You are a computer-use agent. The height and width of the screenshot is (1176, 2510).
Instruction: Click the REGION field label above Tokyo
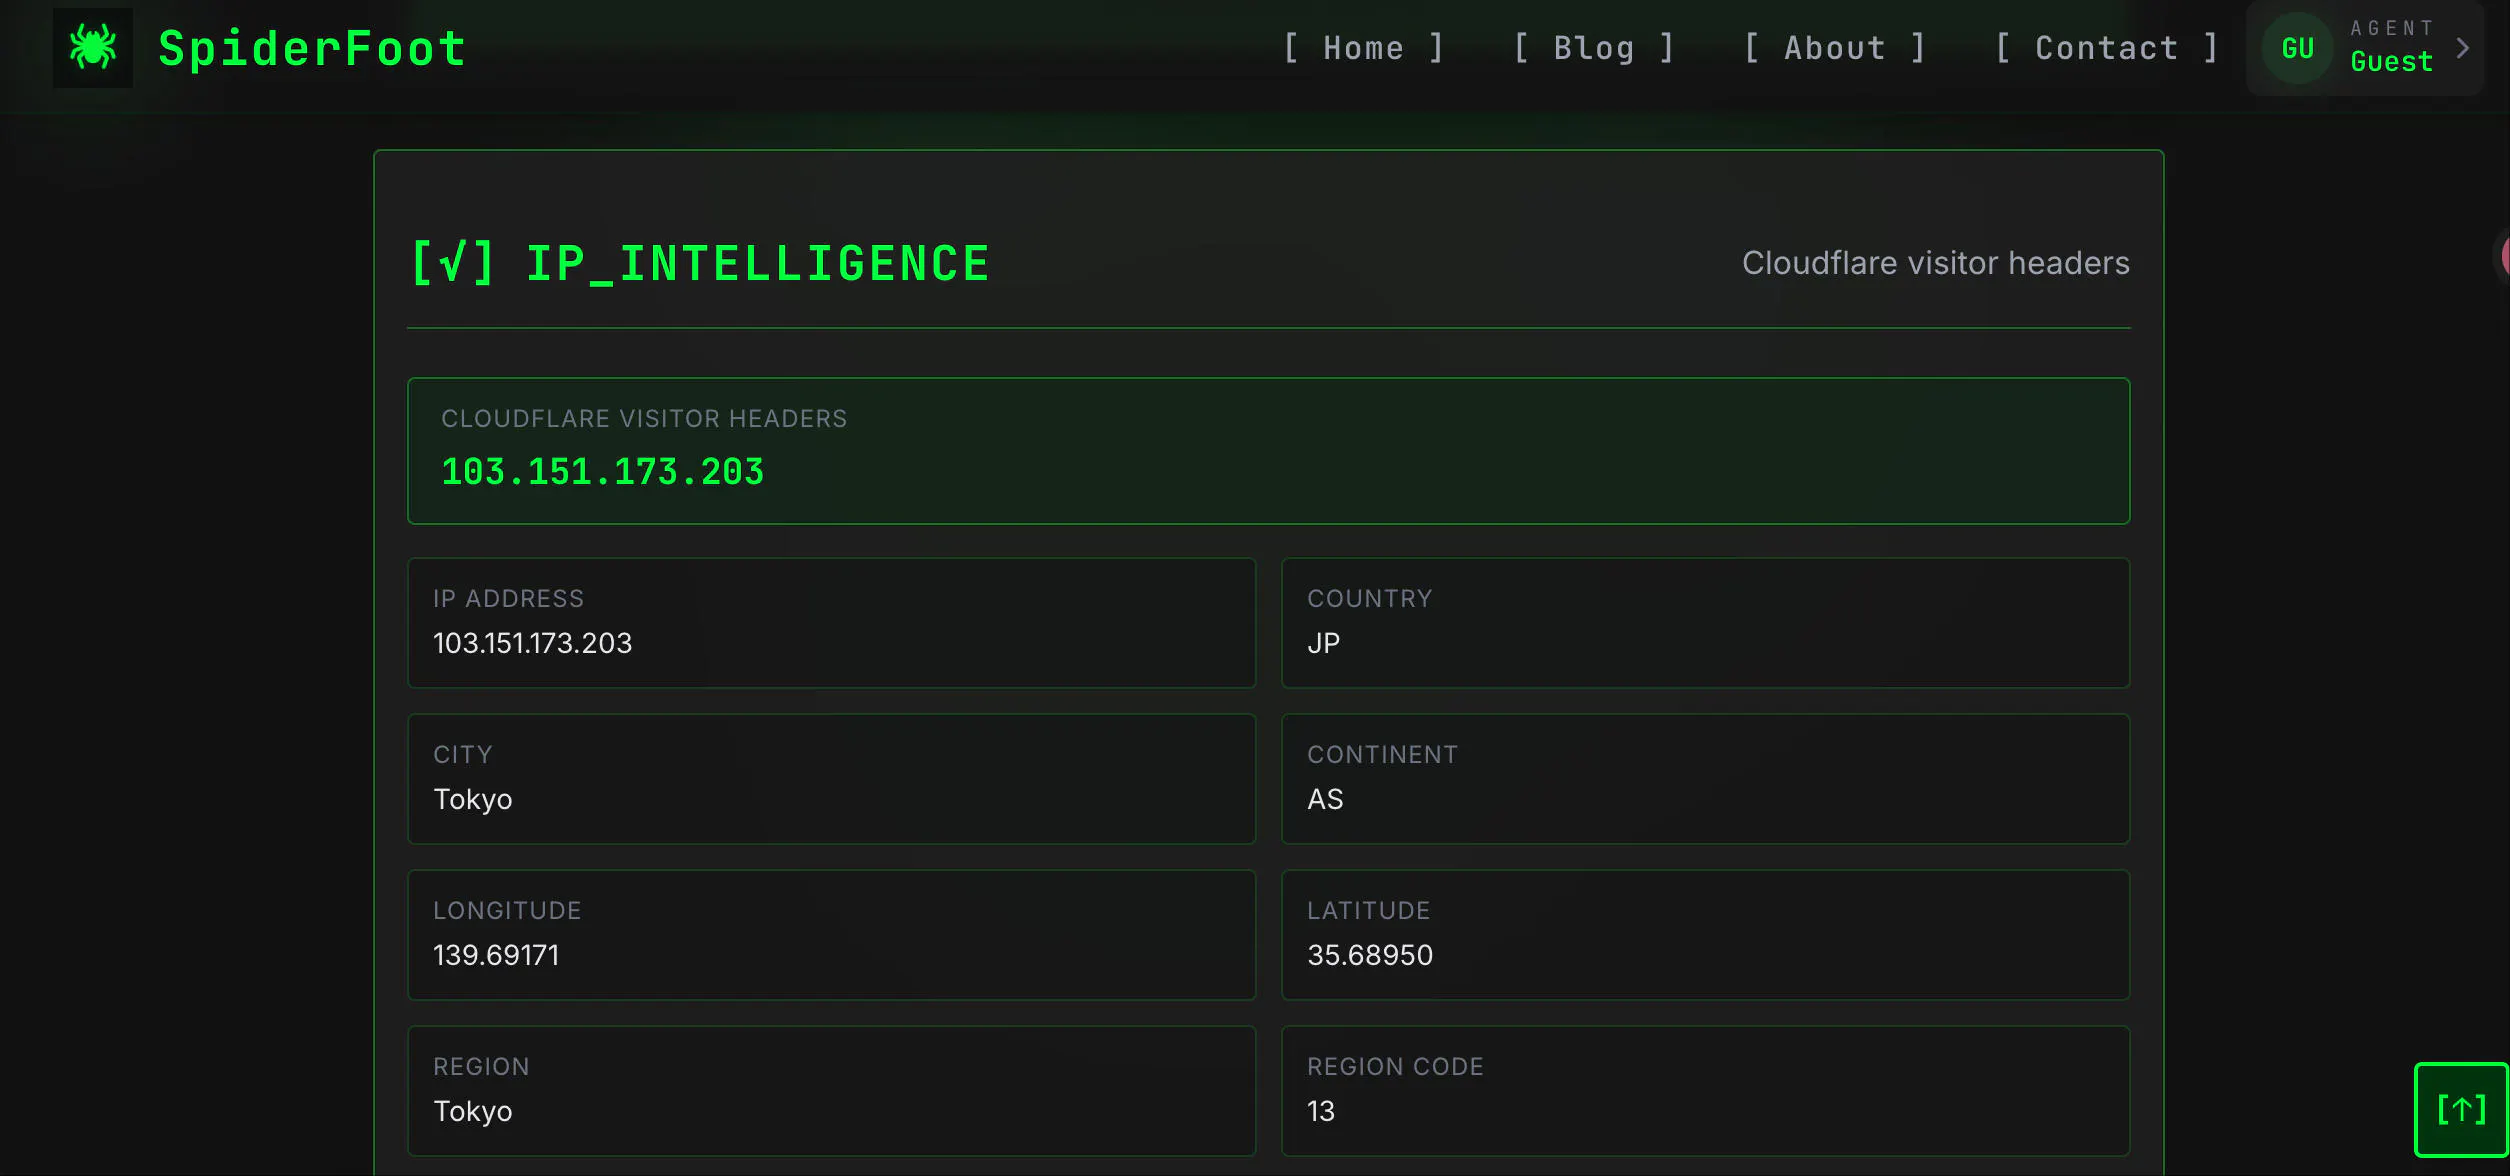click(481, 1067)
